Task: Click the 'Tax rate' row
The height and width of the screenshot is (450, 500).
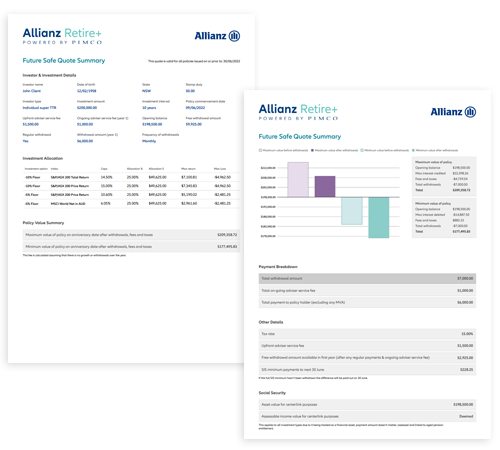Action: 367,334
